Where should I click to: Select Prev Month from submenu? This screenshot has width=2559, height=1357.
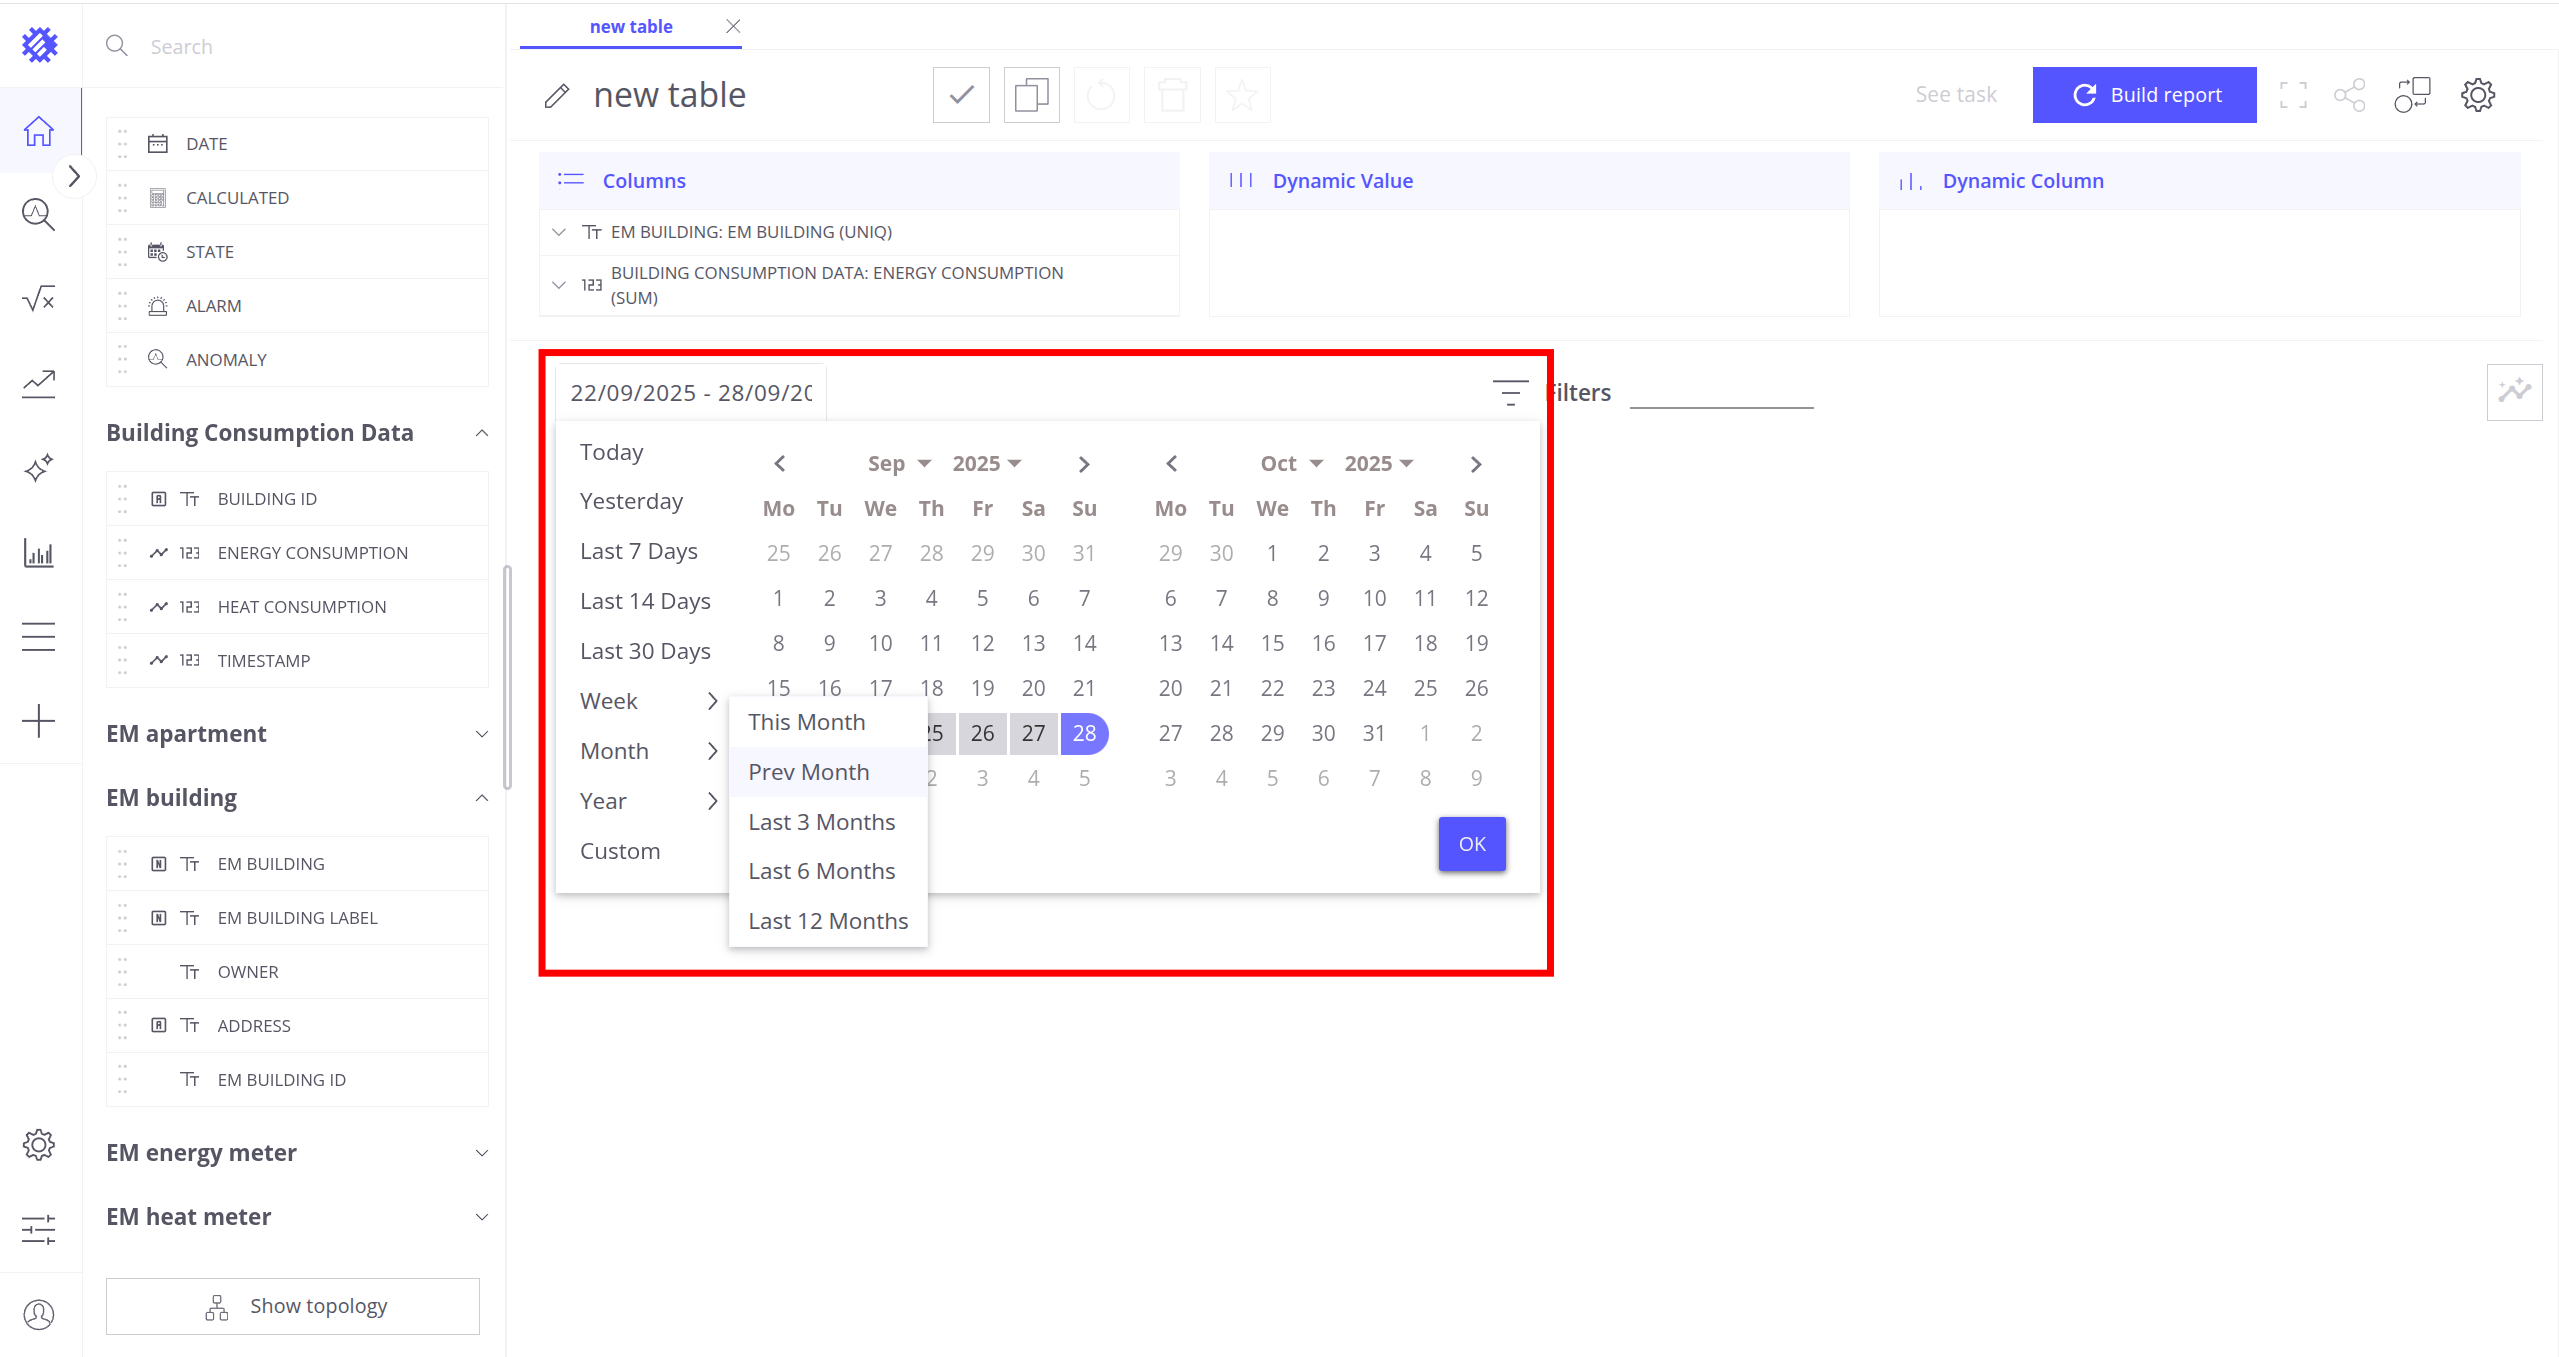[808, 772]
